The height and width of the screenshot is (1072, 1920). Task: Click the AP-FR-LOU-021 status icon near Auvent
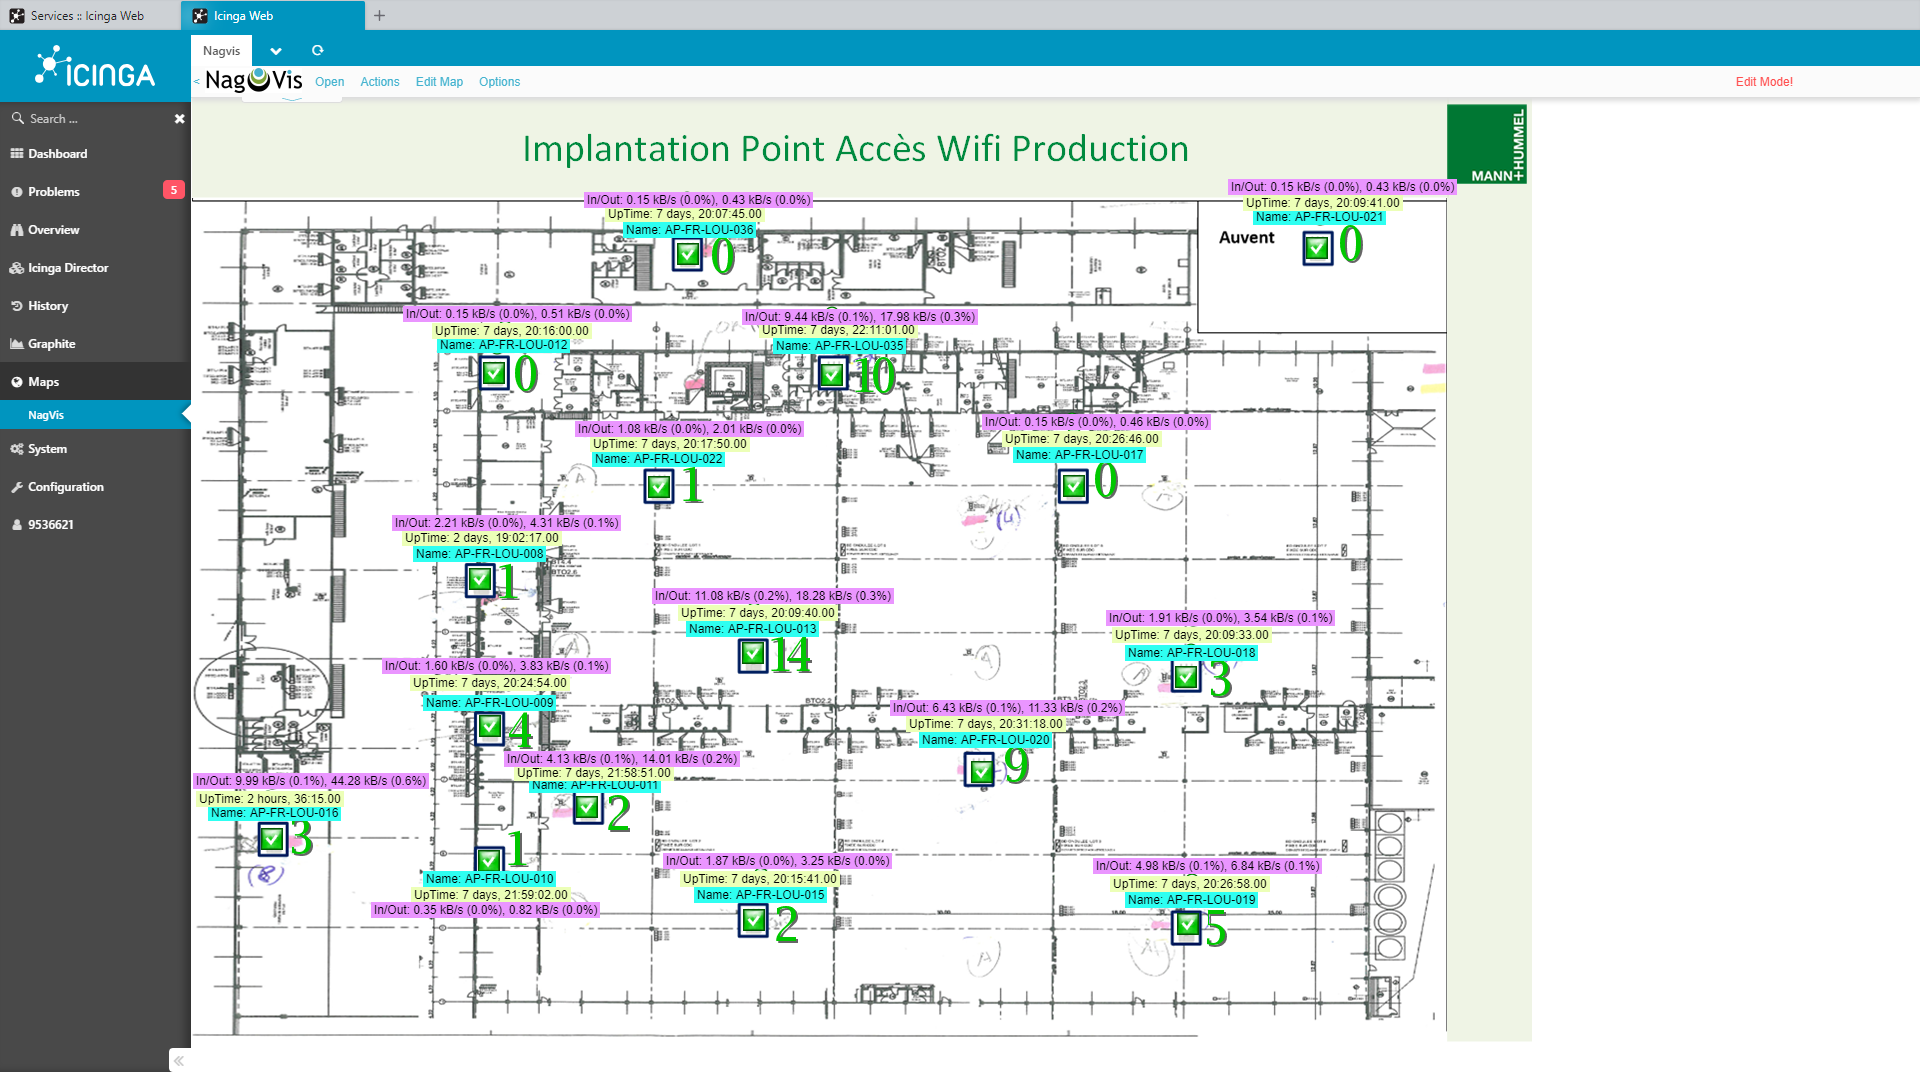coord(1317,247)
